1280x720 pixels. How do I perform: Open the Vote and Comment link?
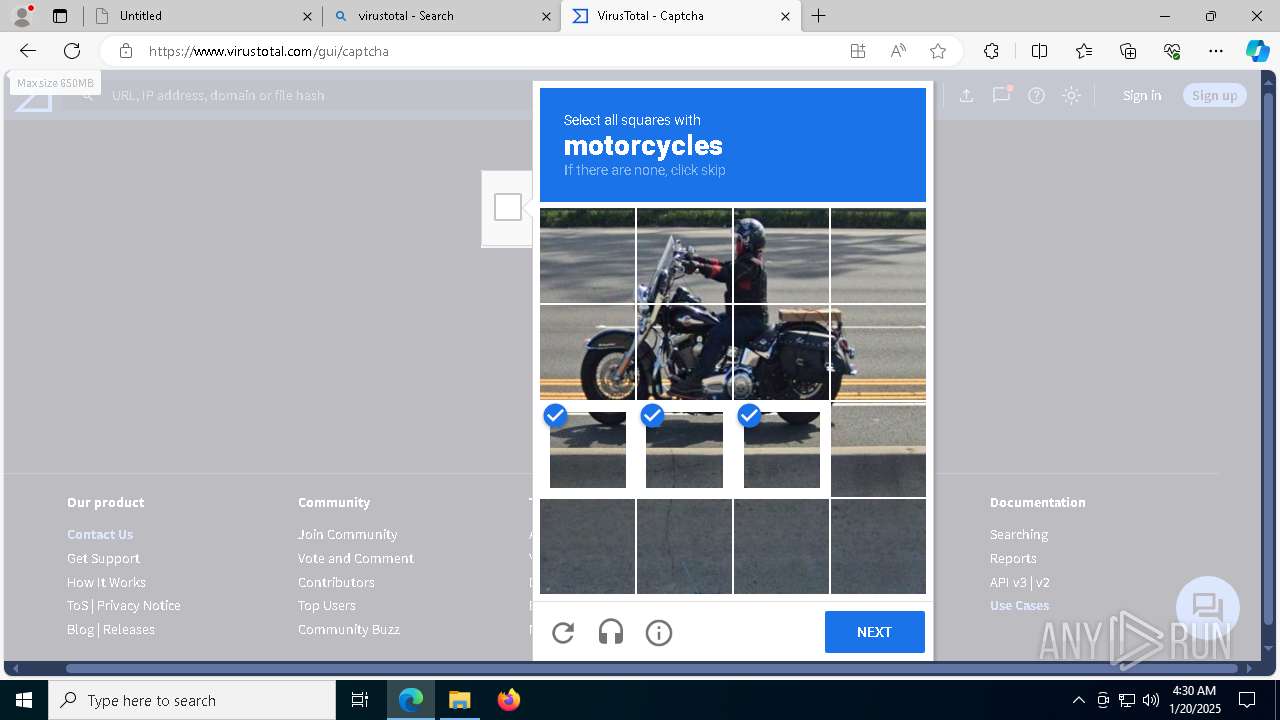tap(356, 558)
